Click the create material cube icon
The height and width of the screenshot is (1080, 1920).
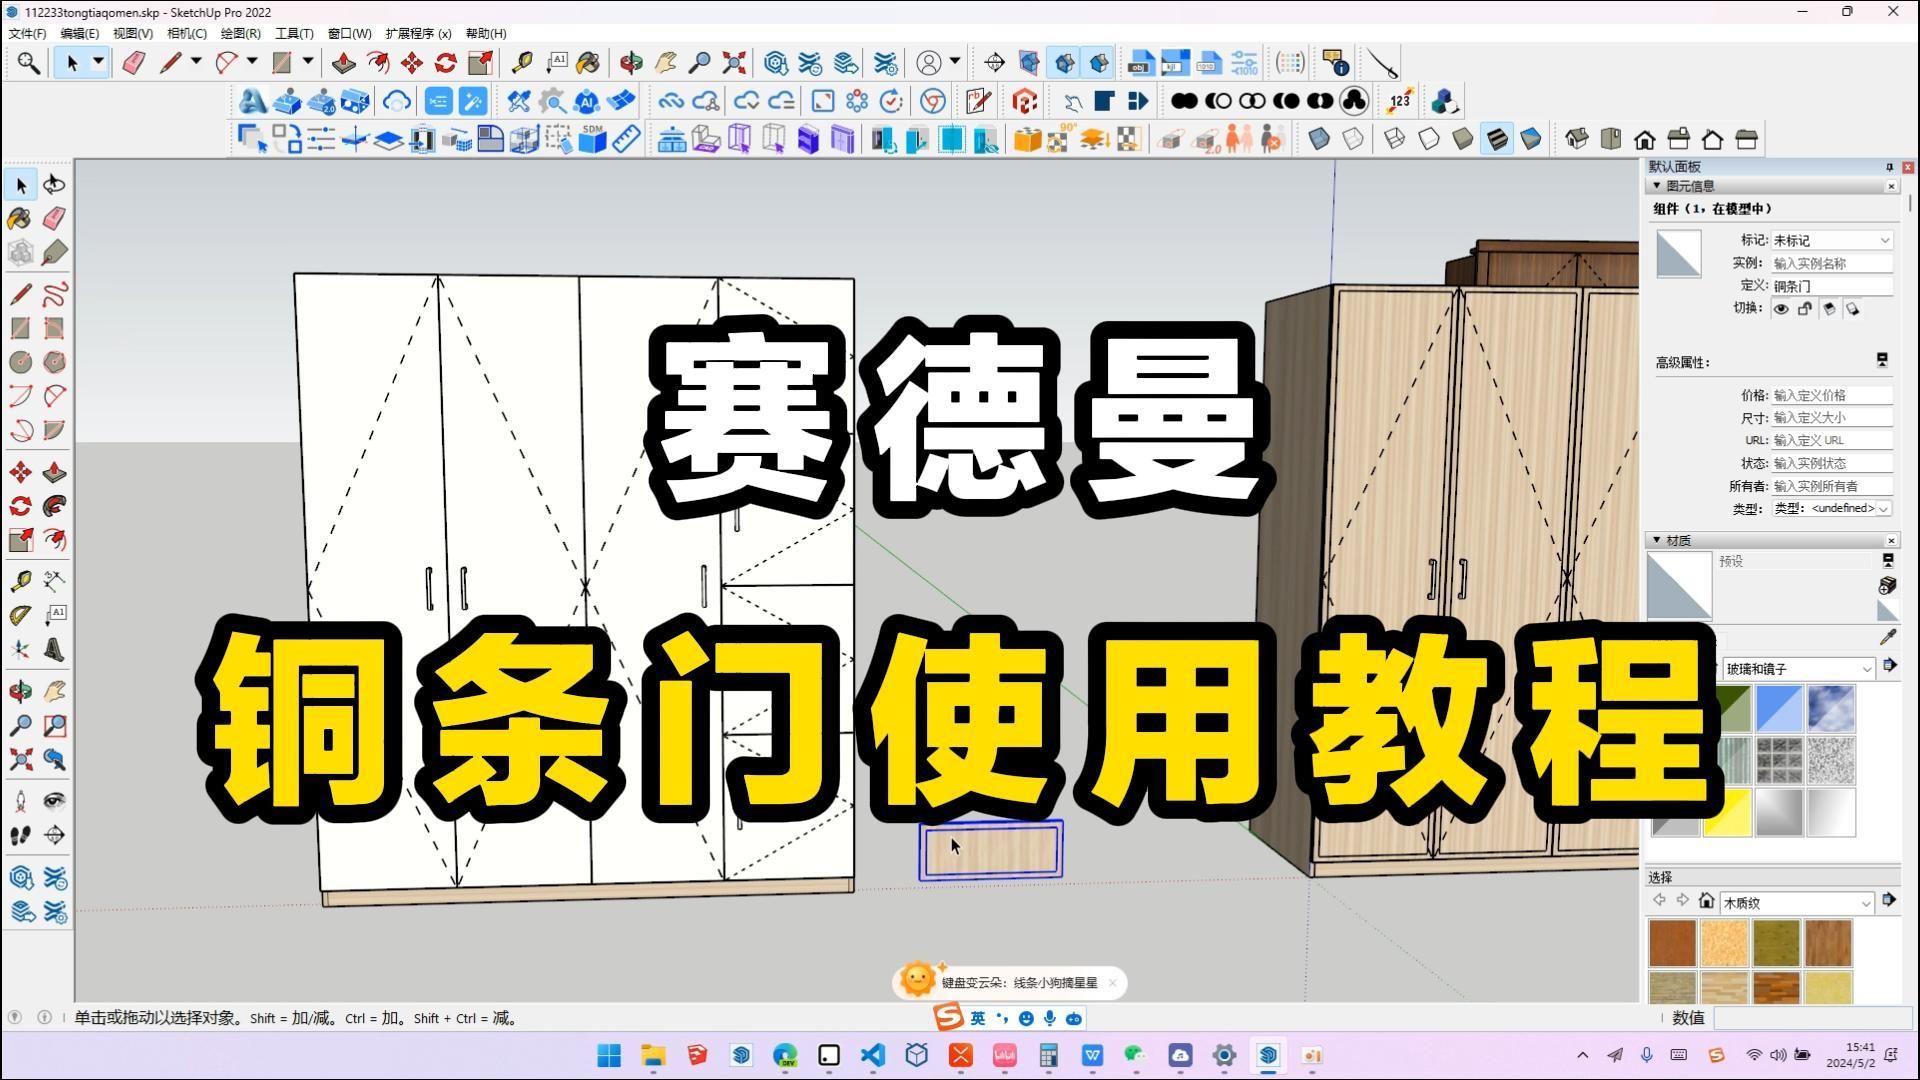click(1888, 585)
